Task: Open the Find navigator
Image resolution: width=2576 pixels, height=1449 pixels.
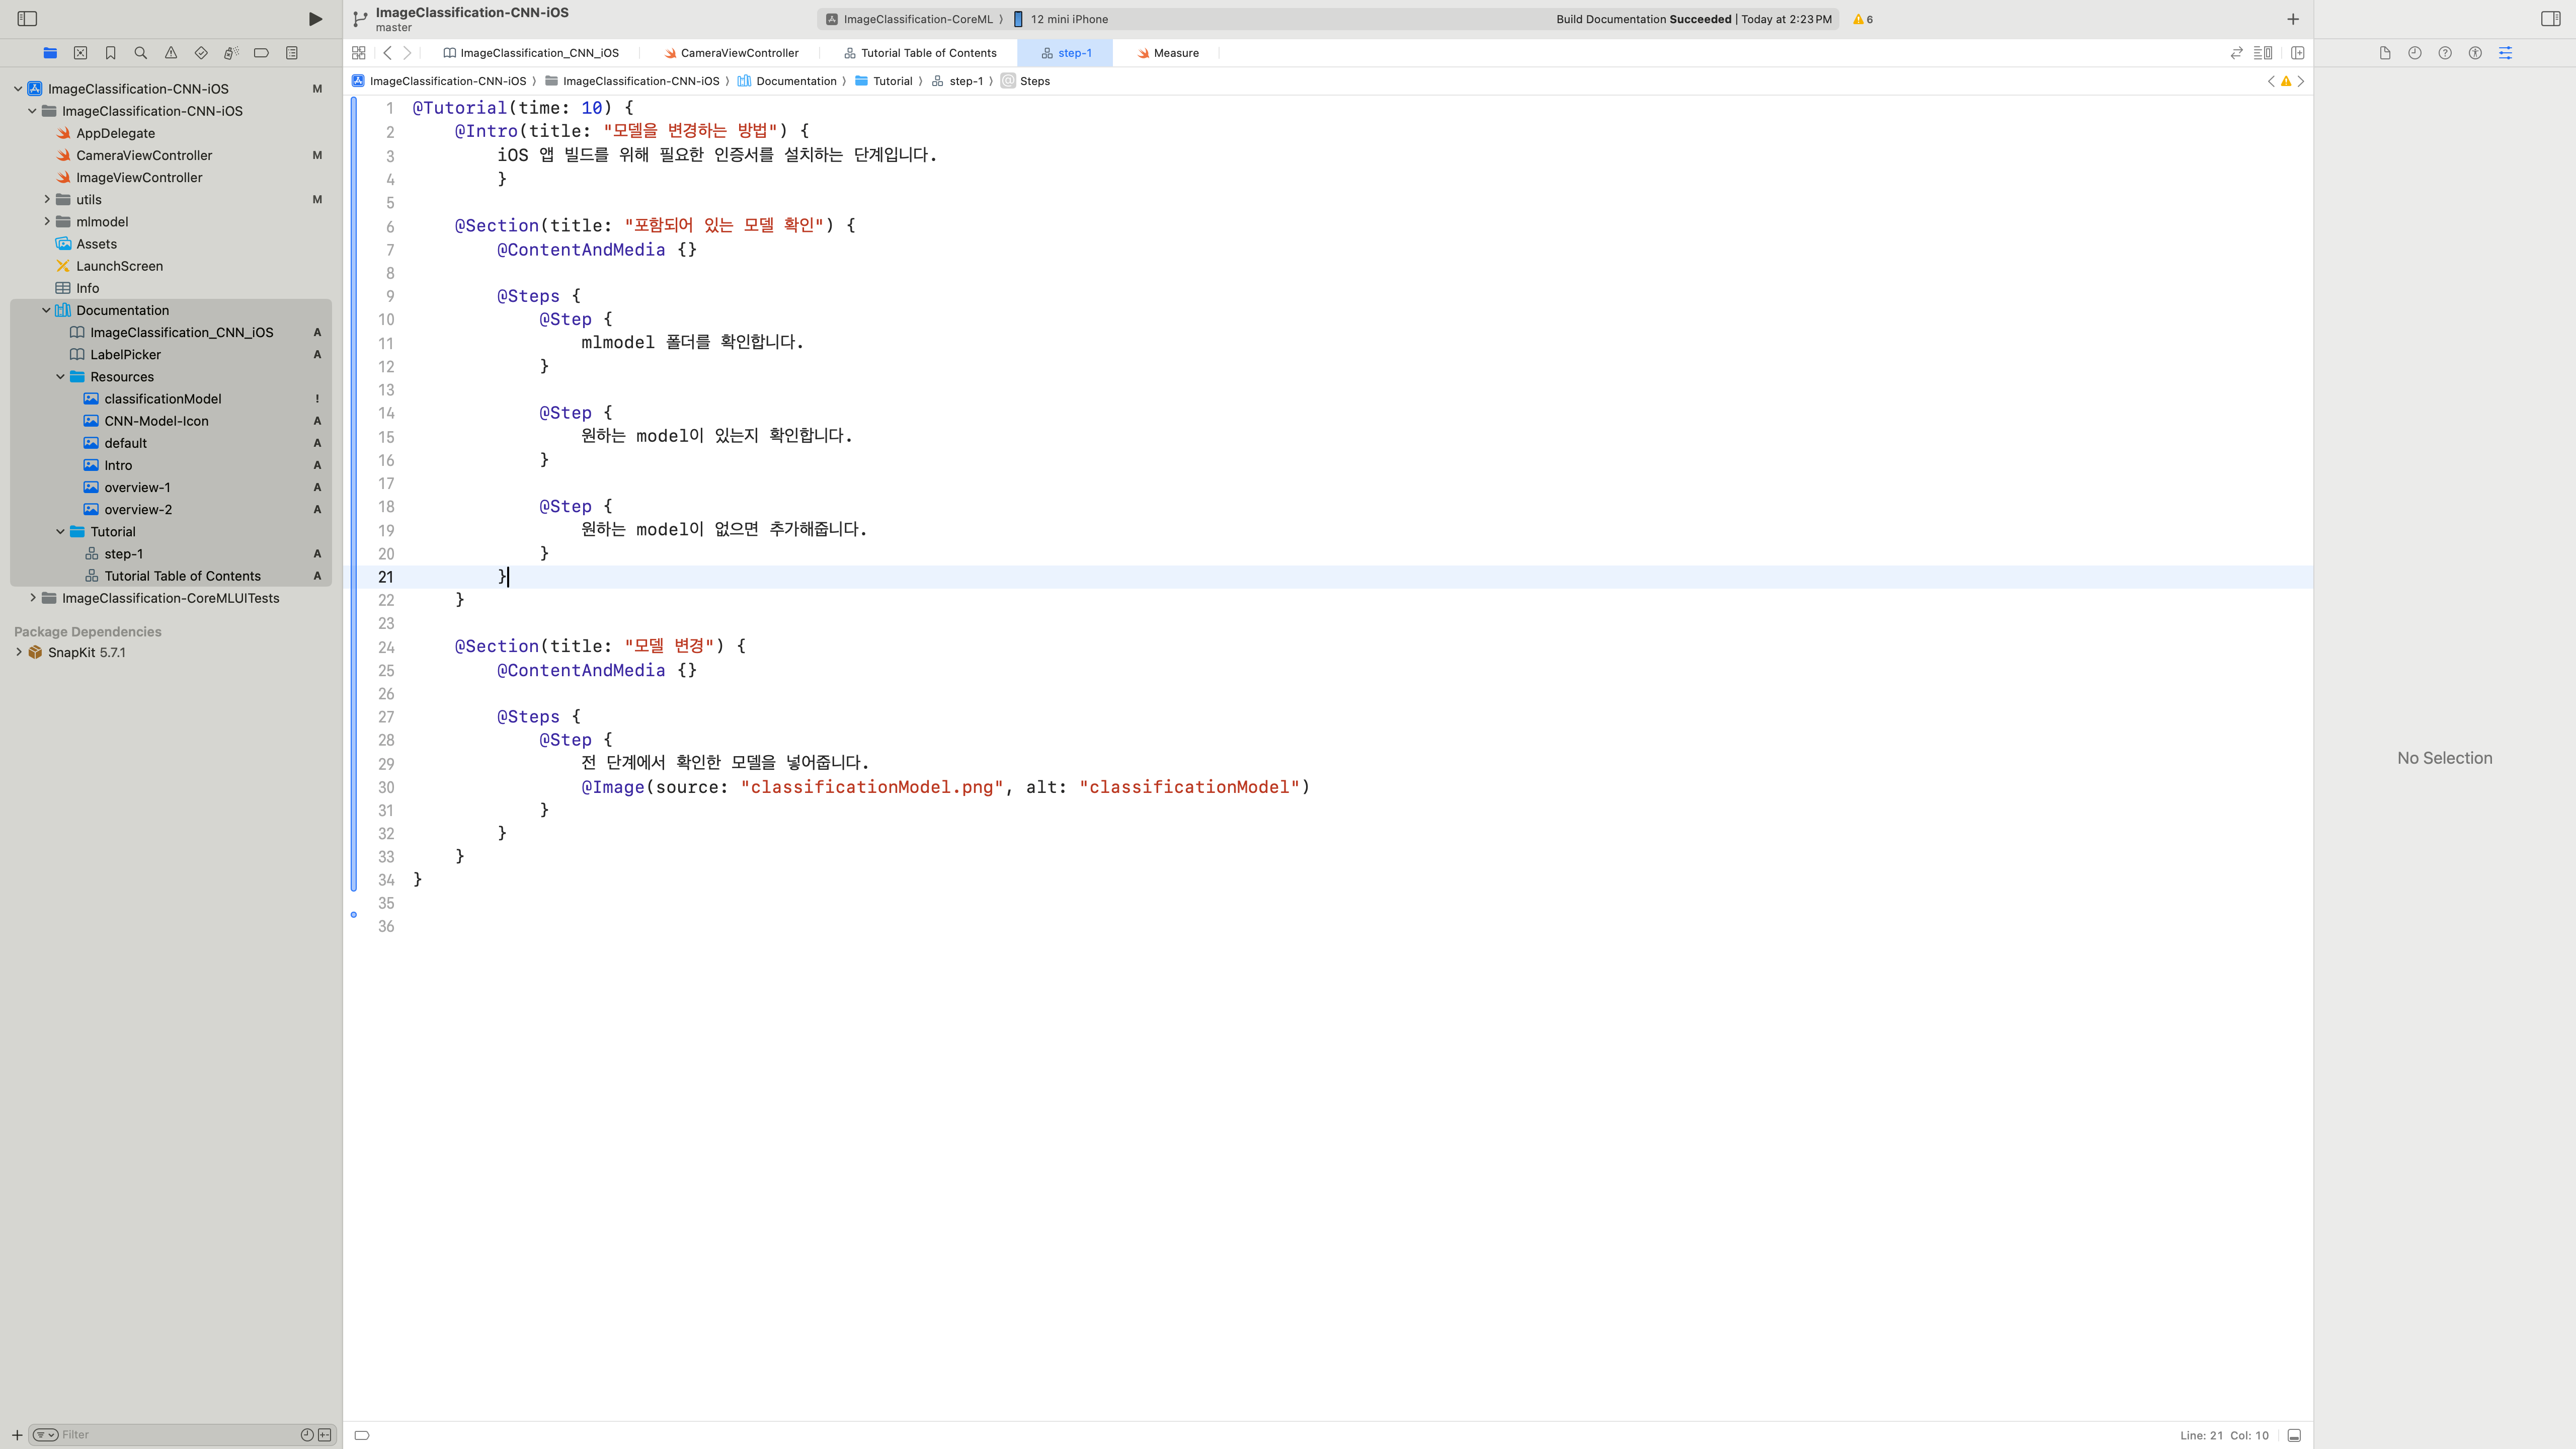Action: (141, 53)
